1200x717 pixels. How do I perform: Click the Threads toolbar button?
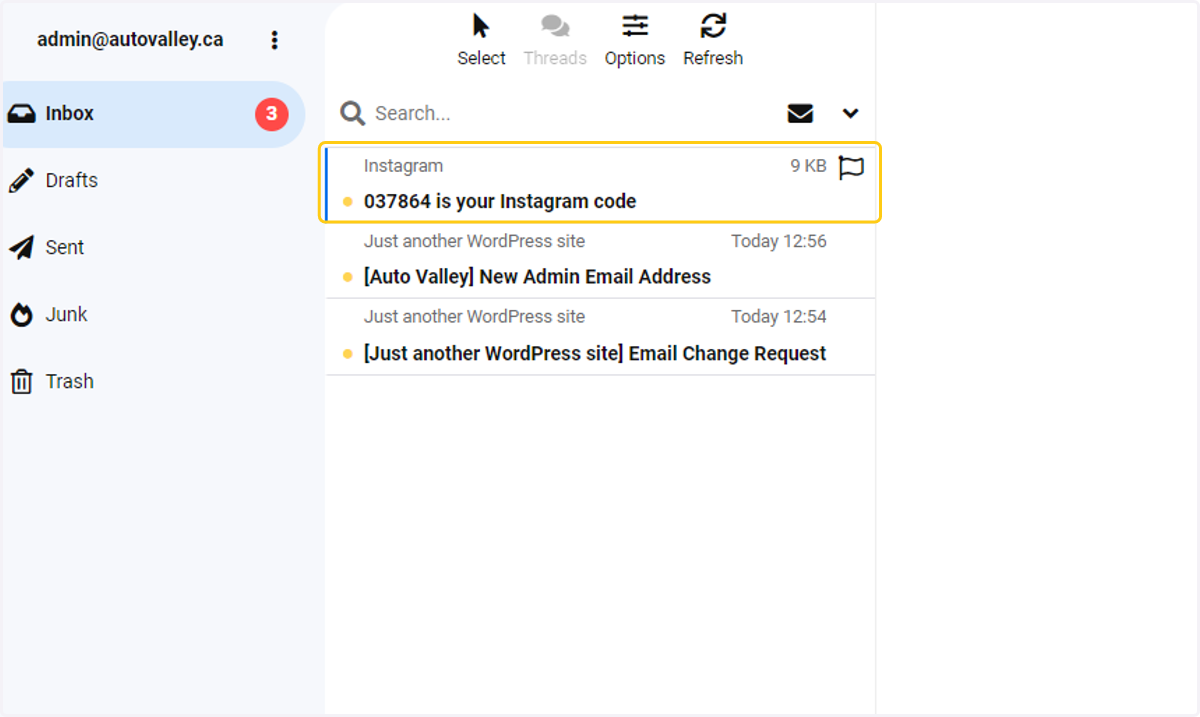coord(555,40)
